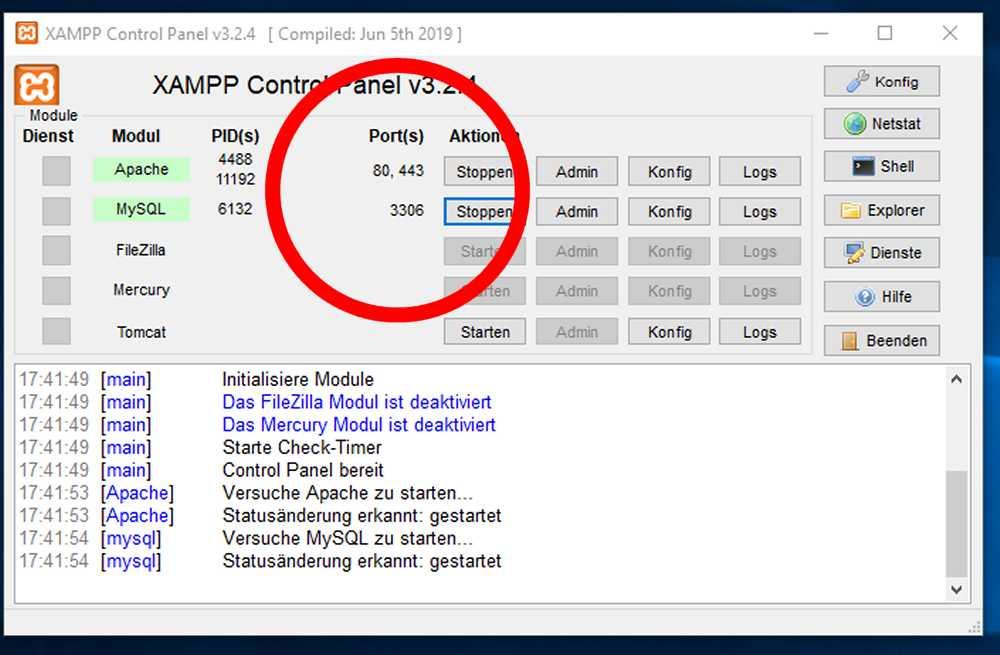This screenshot has width=1000, height=655.
Task: Open Konfig via the wrench icon button
Action: pyautogui.click(x=881, y=82)
